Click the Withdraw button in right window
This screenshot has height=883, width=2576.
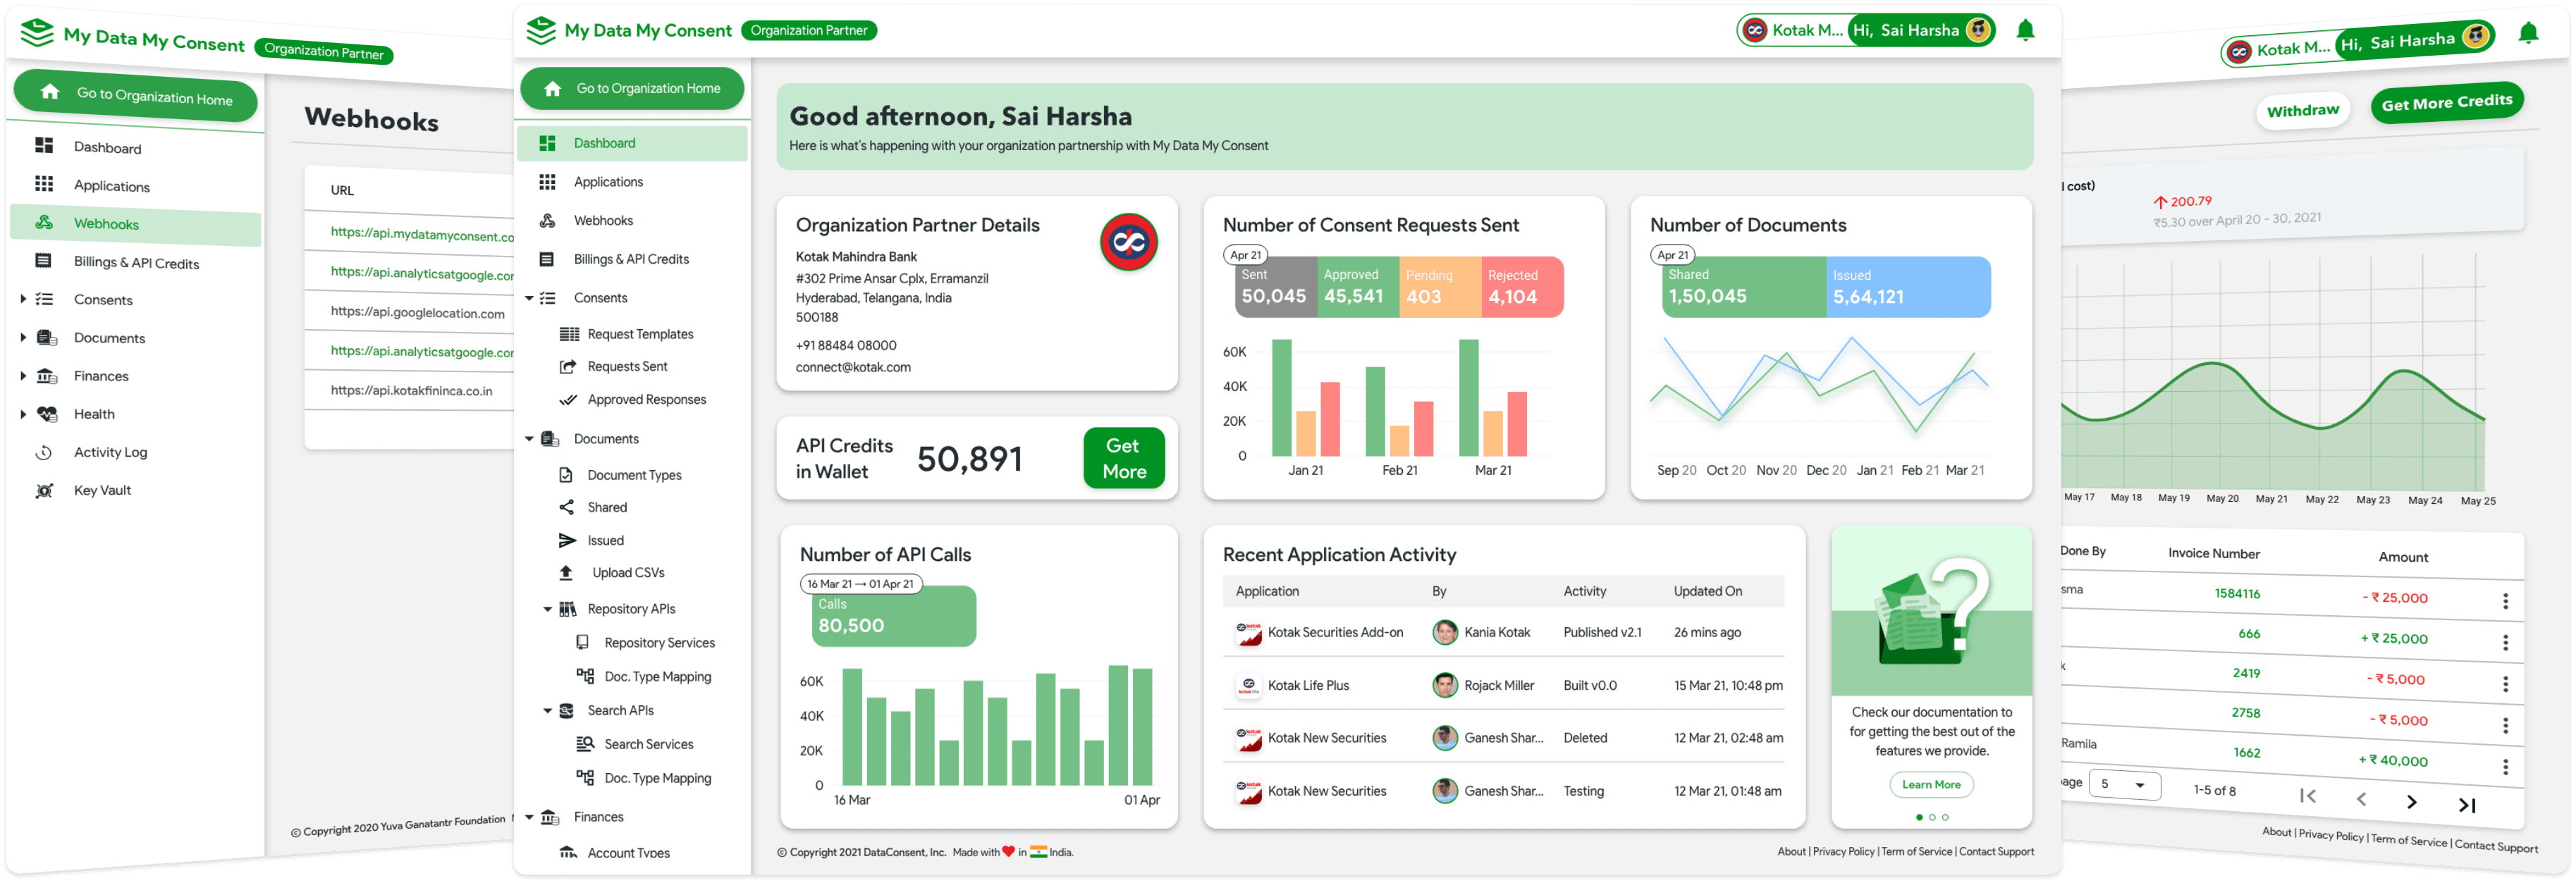[x=2302, y=111]
